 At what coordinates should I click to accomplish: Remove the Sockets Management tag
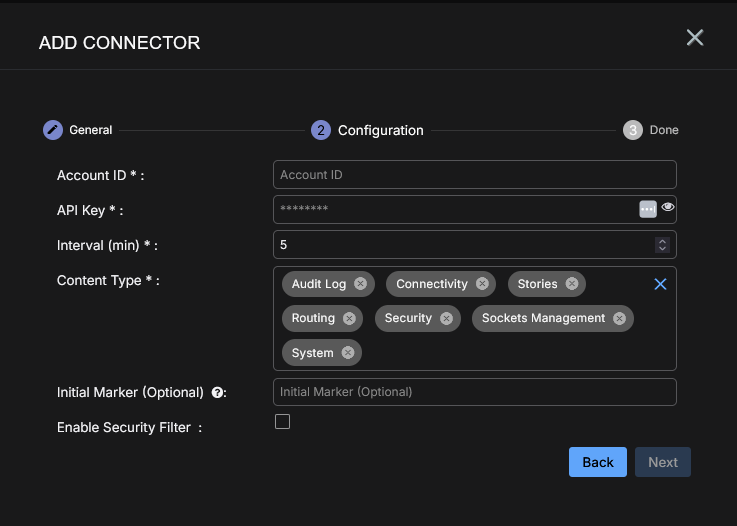tap(619, 318)
